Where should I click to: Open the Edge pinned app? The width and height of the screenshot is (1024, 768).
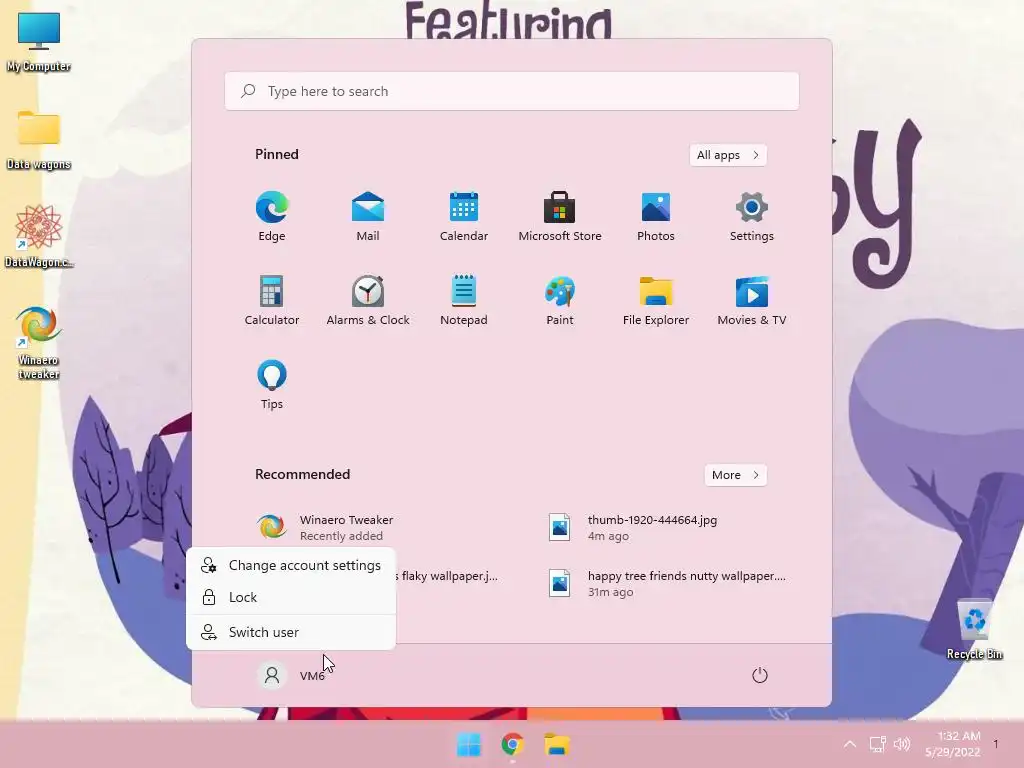272,217
